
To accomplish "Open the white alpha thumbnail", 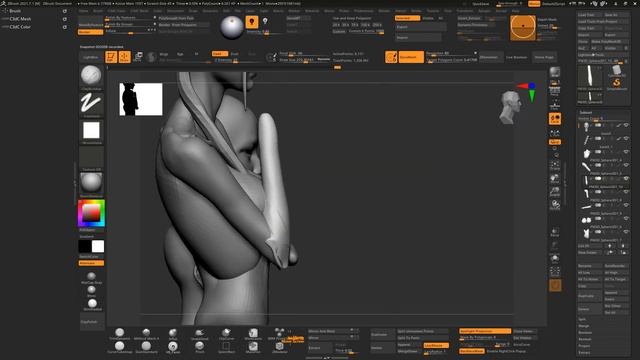I will coord(91,131).
